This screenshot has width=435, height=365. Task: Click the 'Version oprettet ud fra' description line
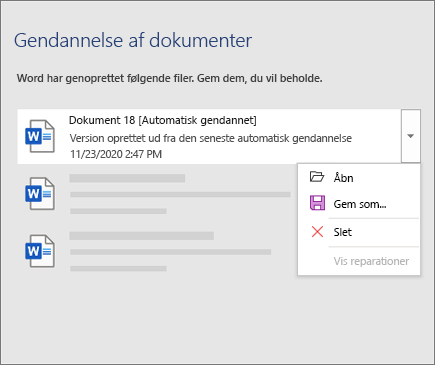(211, 138)
